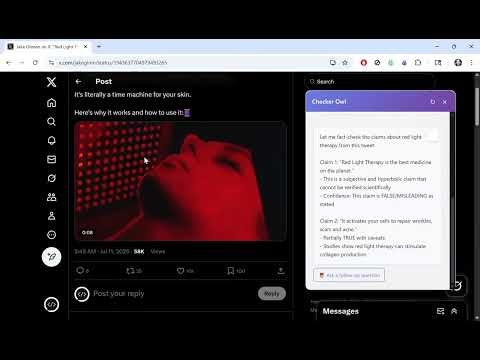The width and height of the screenshot is (480, 360).
Task: Bookmark this post
Action: click(x=230, y=271)
